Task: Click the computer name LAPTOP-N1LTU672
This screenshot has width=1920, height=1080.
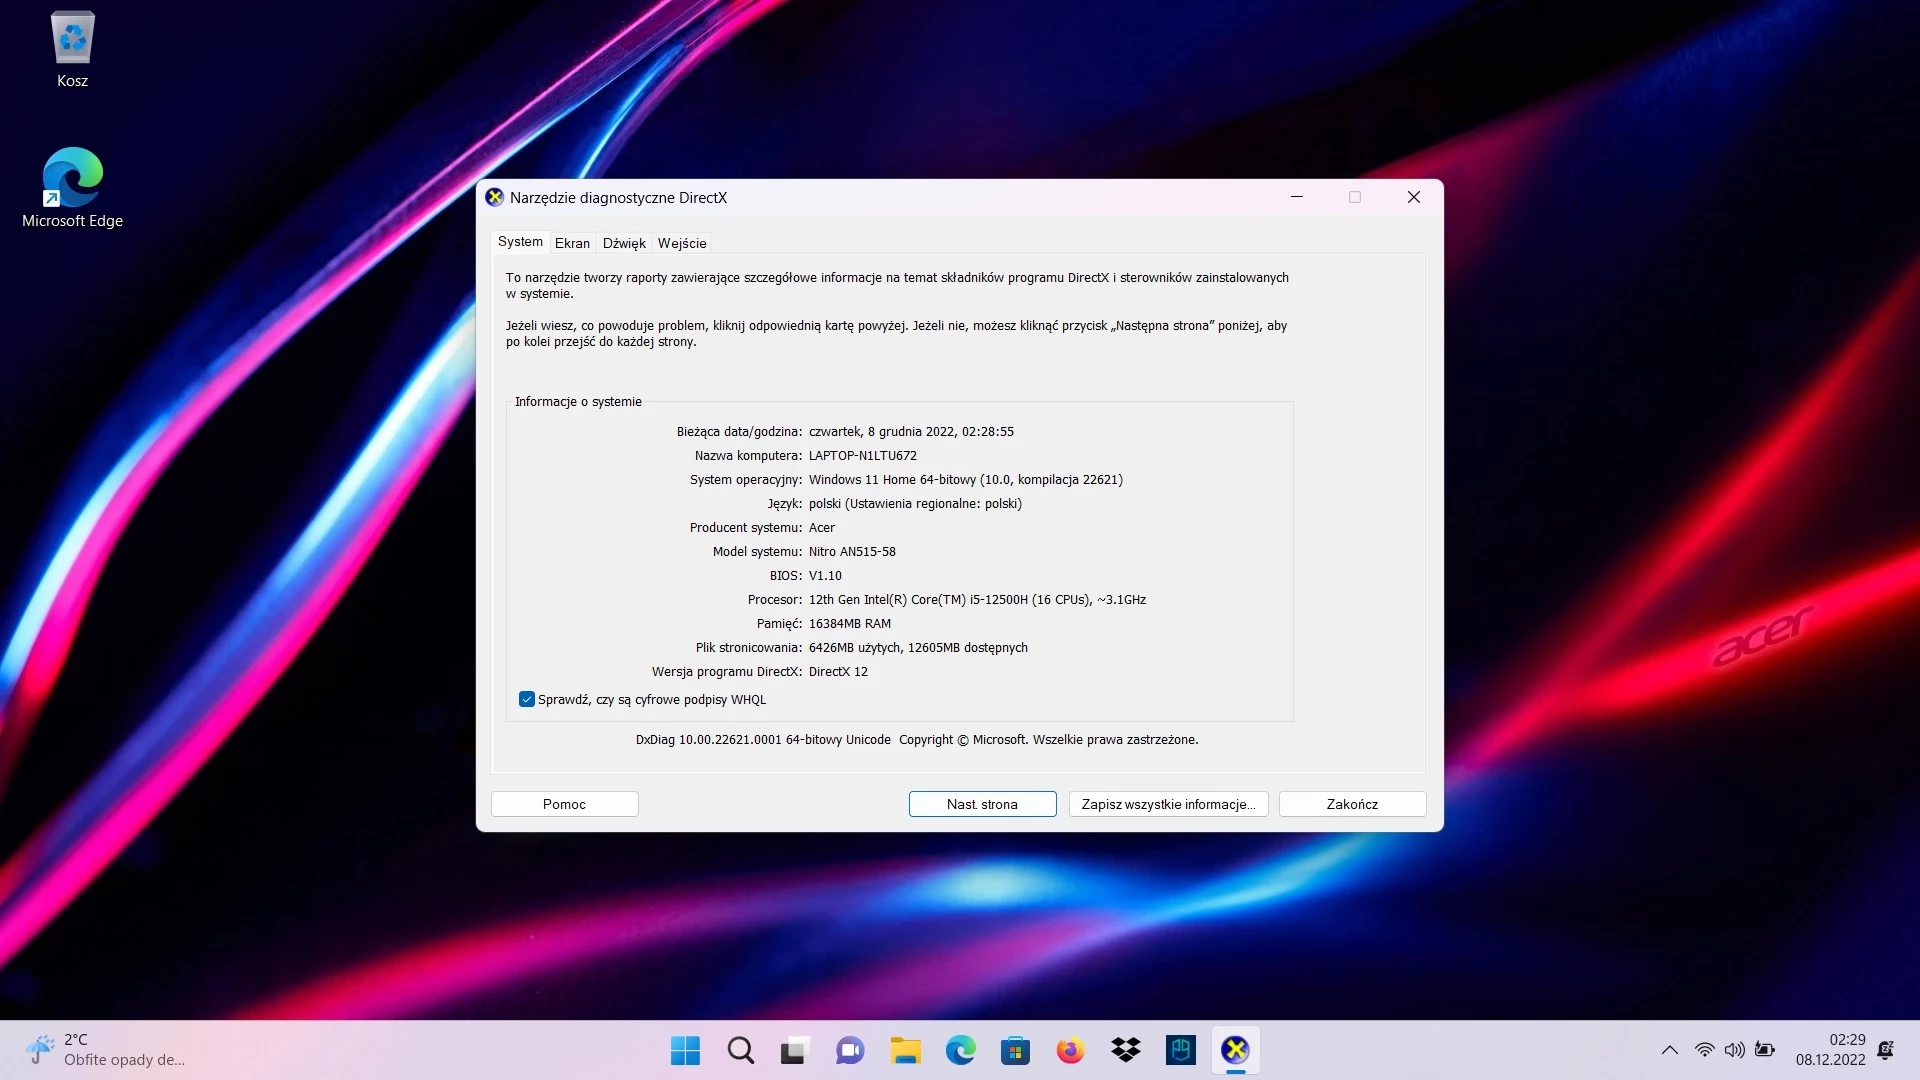Action: (x=863, y=456)
